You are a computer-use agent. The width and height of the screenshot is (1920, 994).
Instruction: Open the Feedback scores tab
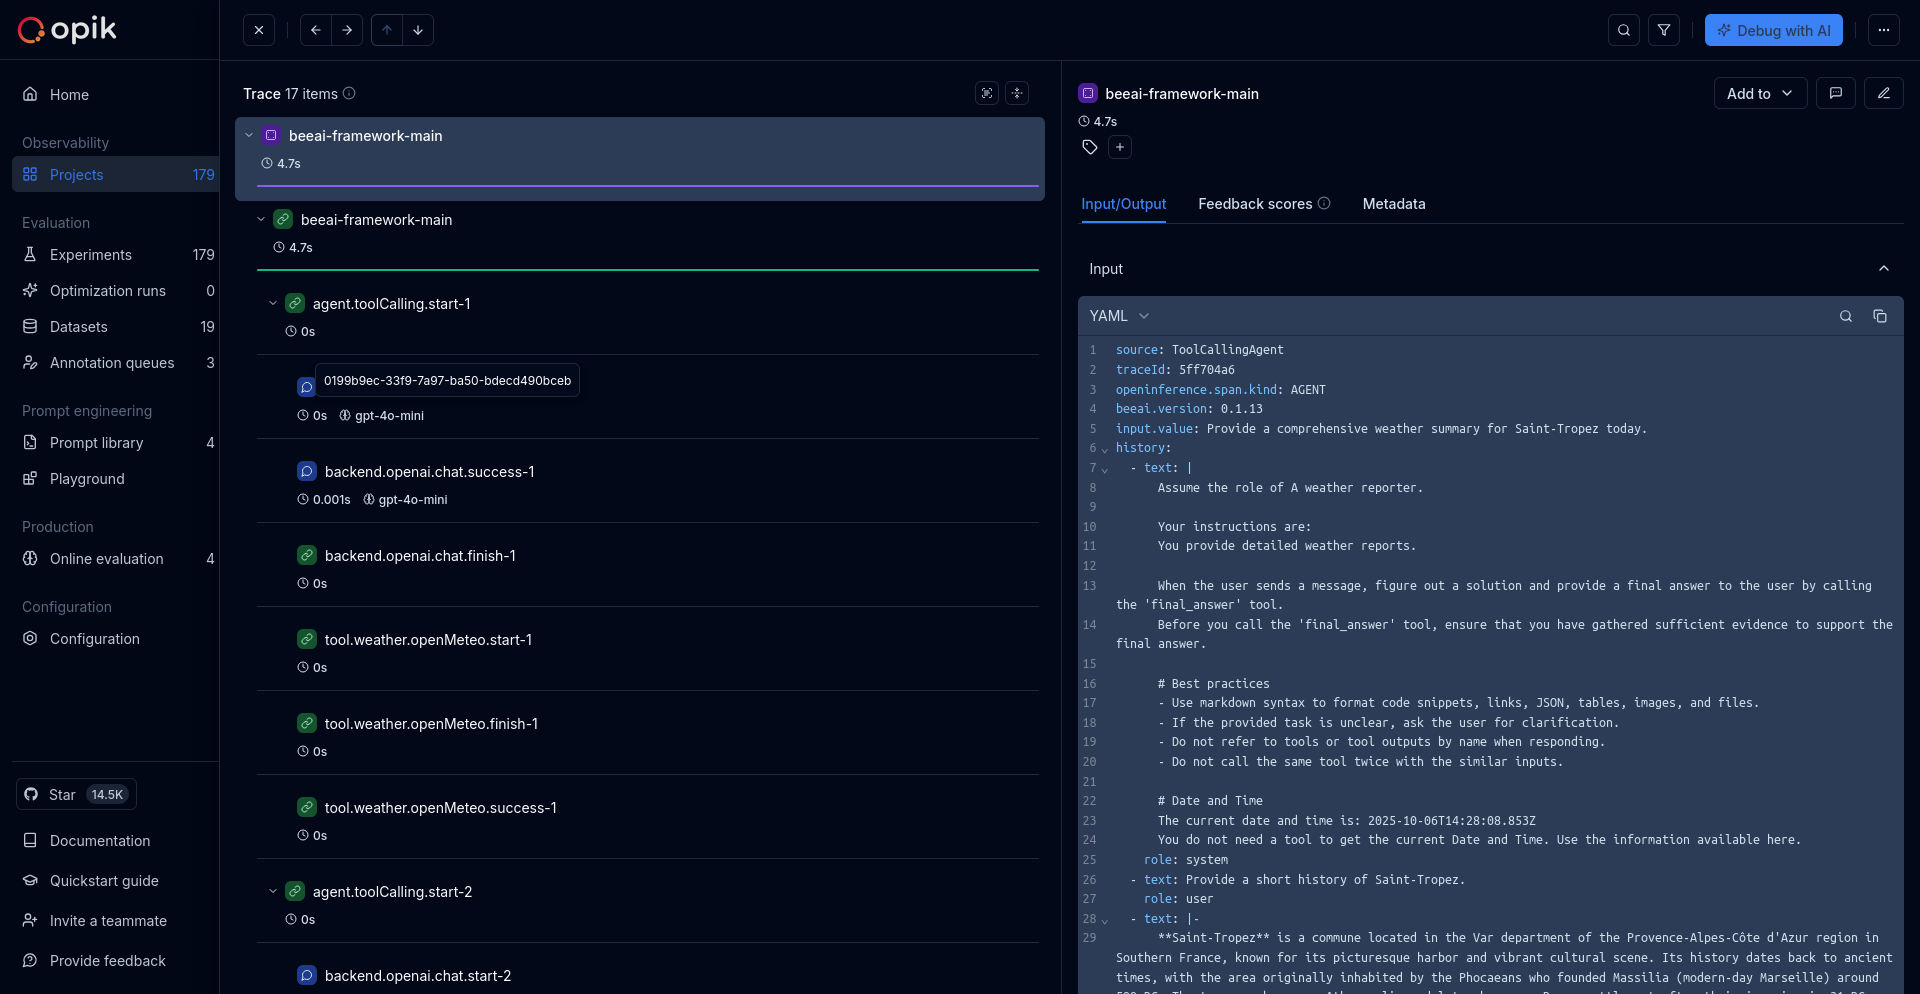click(1254, 204)
